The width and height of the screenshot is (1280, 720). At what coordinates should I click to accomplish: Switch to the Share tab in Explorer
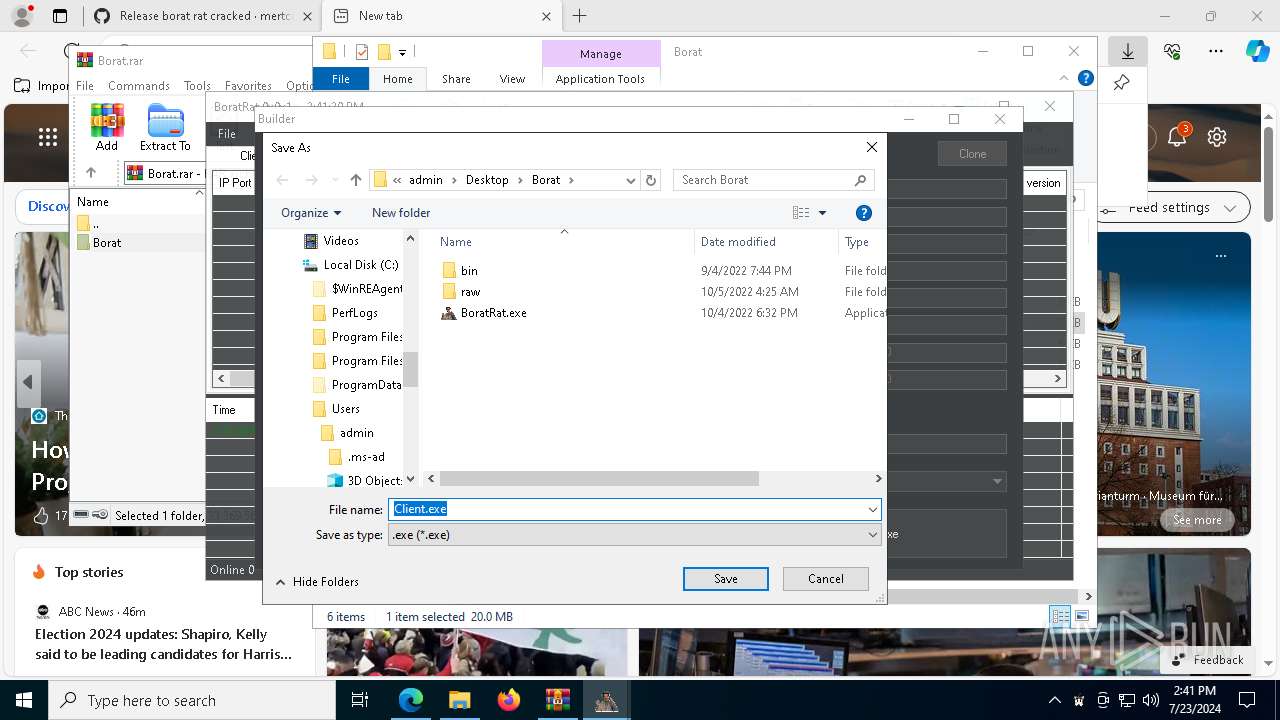(x=456, y=79)
